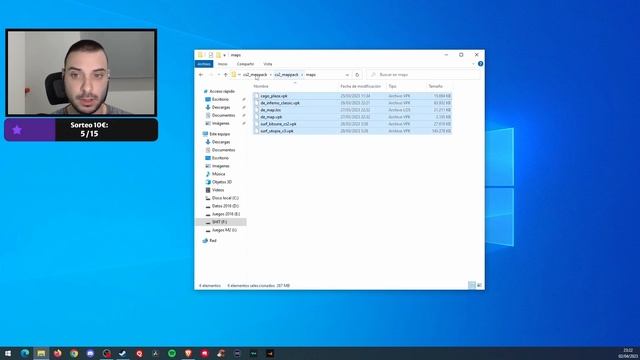Open Descargas under Acceso rápido

tap(221, 107)
